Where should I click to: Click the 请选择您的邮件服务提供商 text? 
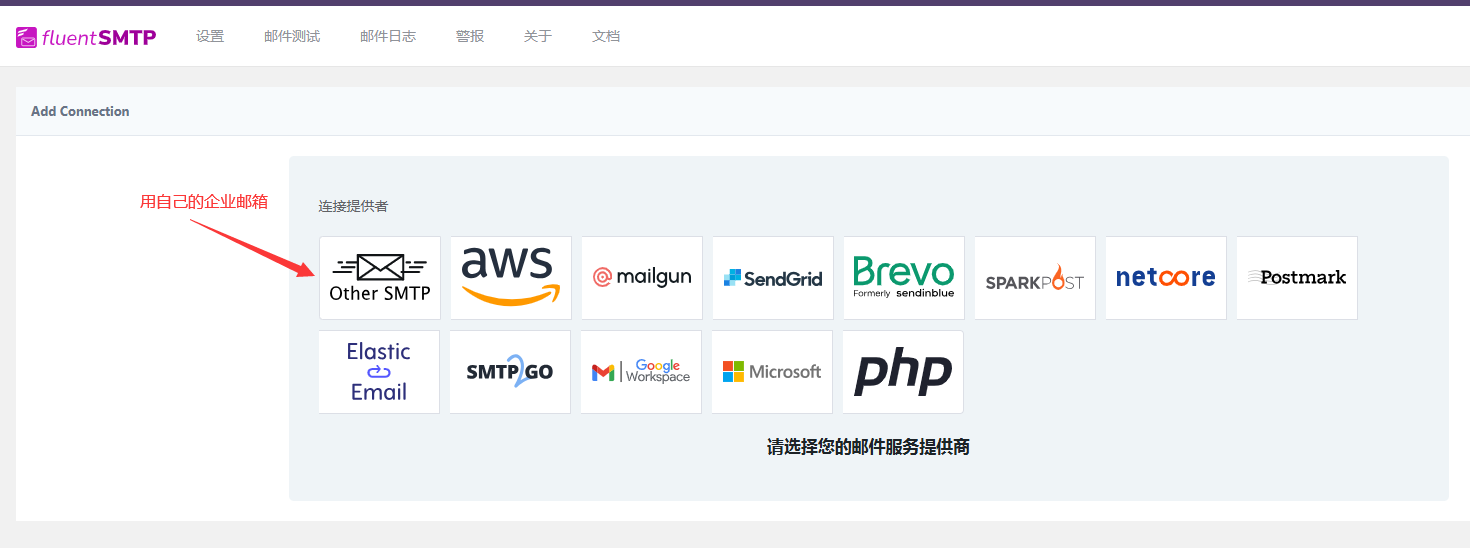click(868, 447)
